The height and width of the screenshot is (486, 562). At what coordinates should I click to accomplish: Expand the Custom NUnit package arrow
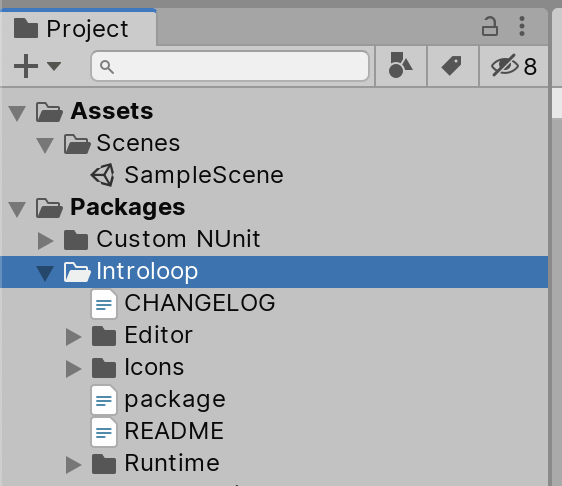click(46, 240)
